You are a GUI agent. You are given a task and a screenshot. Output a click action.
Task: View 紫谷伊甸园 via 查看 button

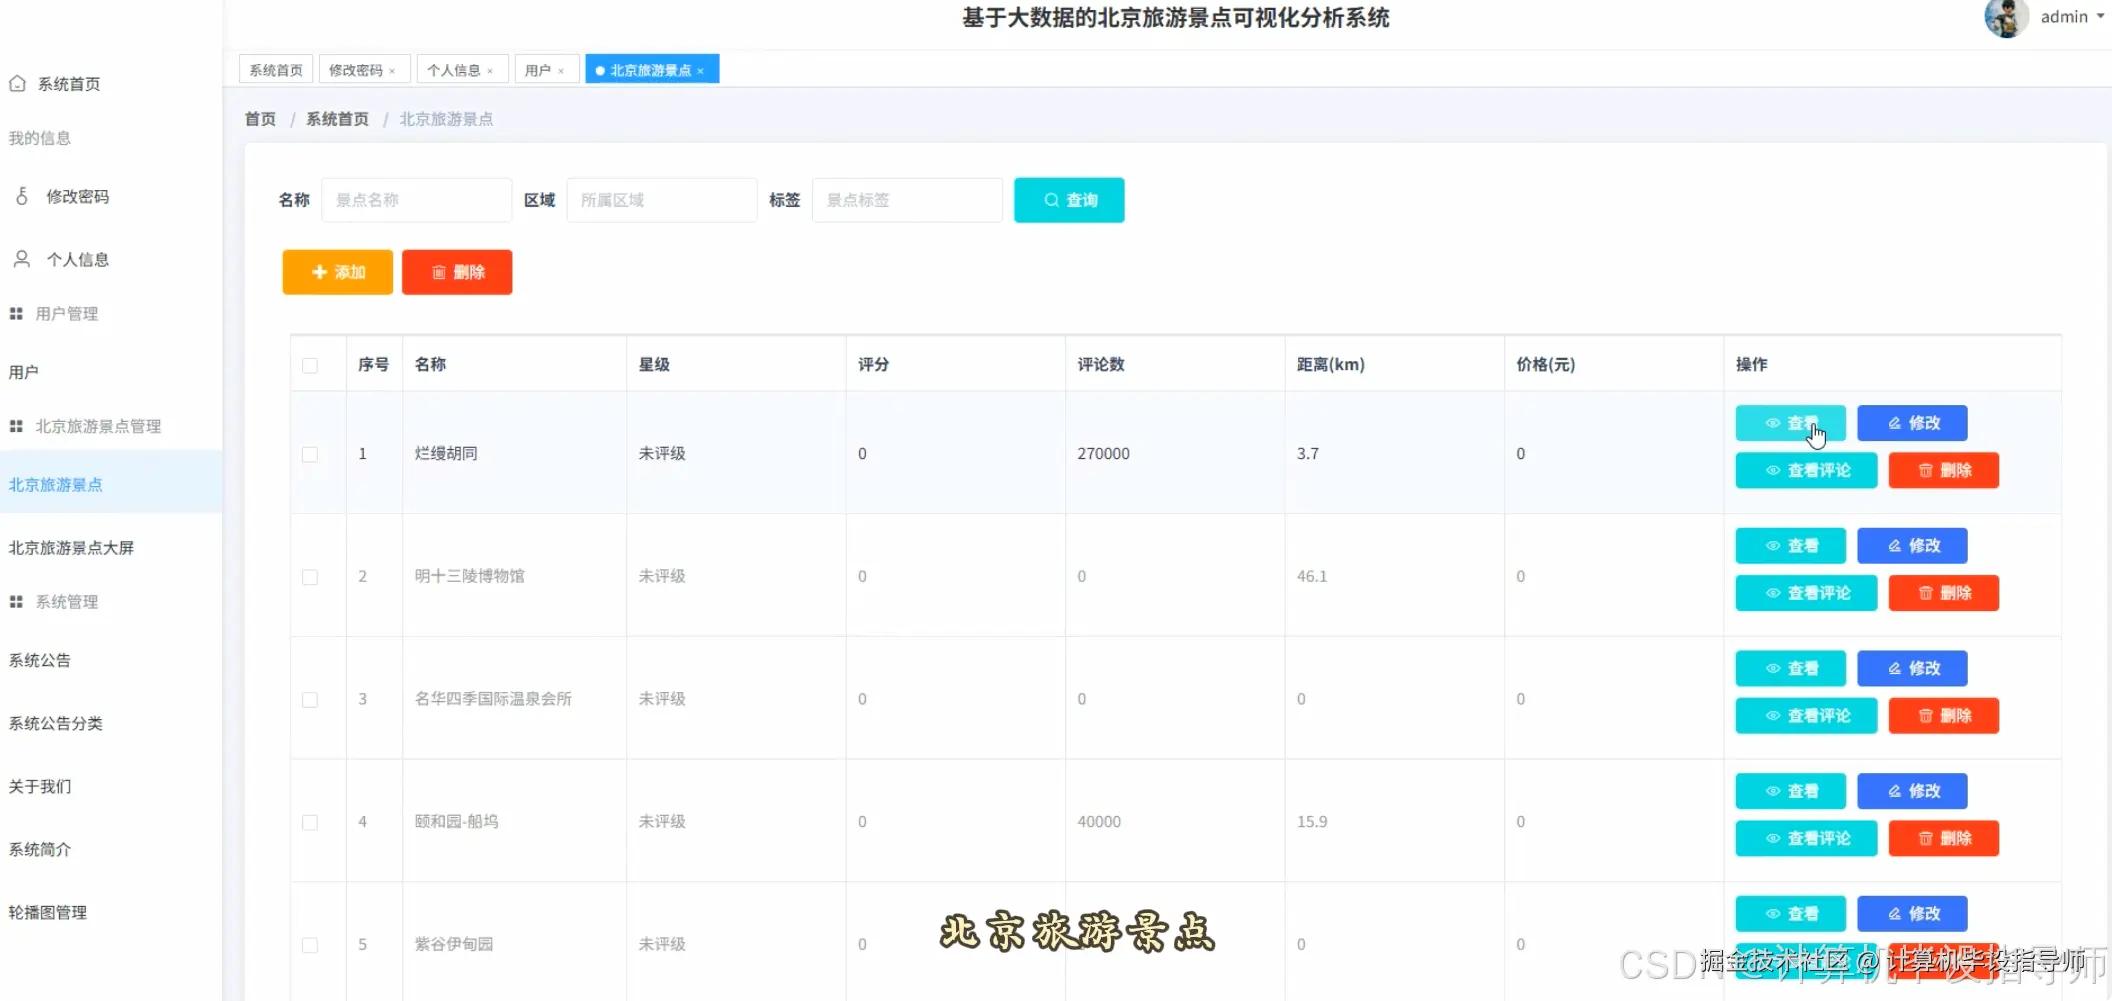[1791, 914]
